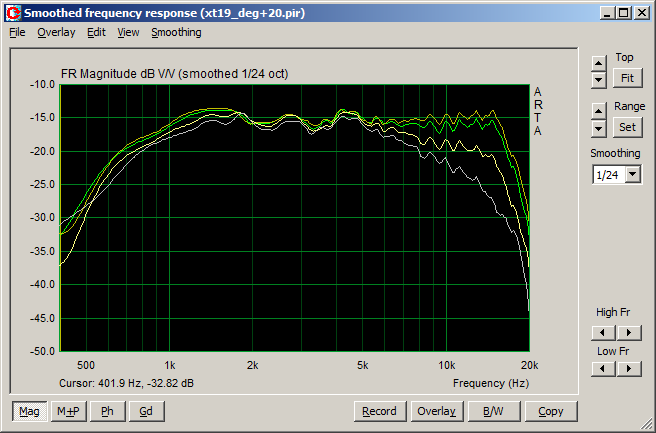Click the High Fr left arrow
Screen dimensions: 656x433
click(x=603, y=333)
